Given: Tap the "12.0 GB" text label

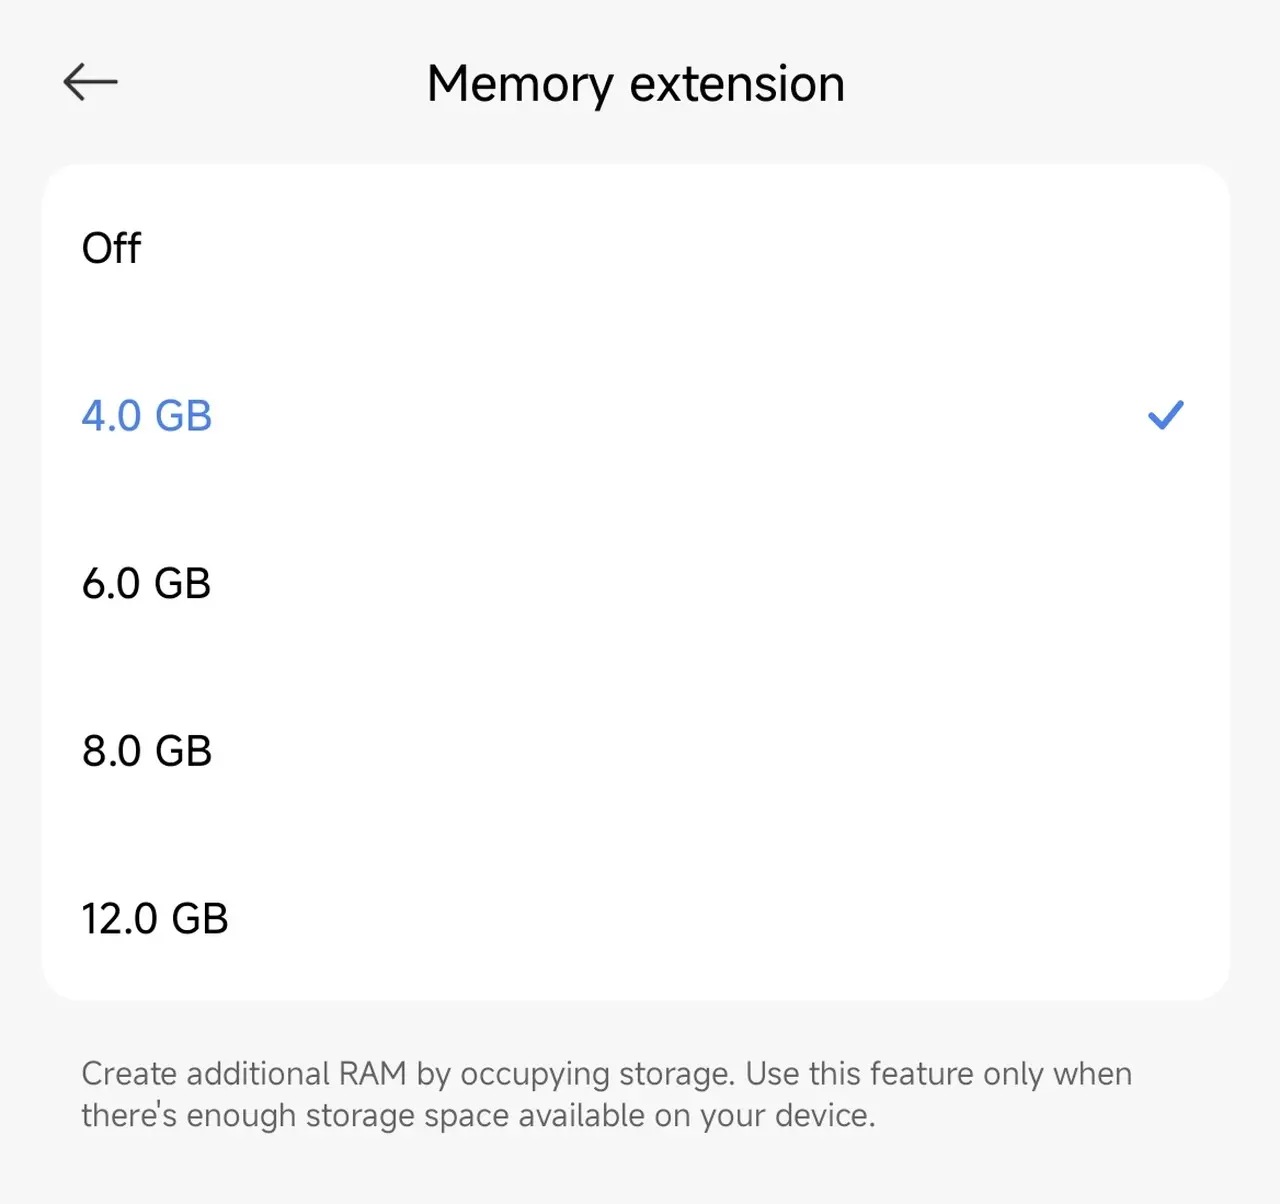Looking at the screenshot, I should (x=155, y=919).
